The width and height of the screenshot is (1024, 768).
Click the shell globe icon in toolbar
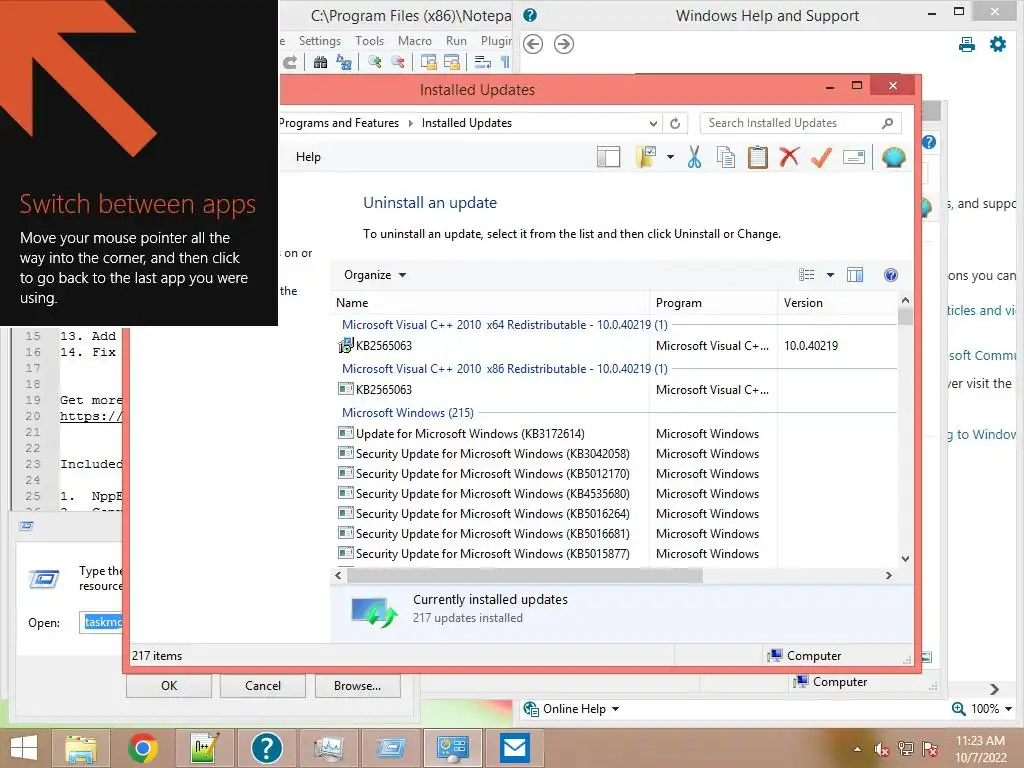893,157
